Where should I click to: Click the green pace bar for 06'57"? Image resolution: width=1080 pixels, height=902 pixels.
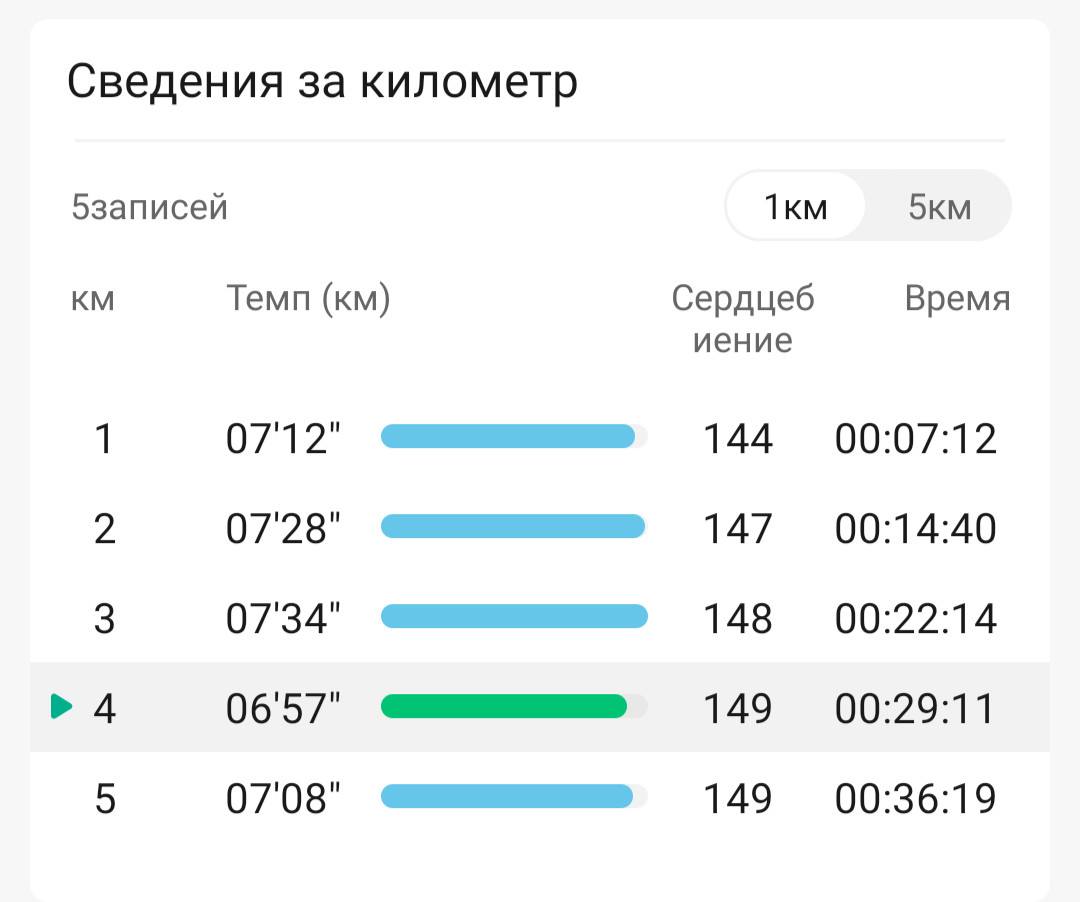coord(504,706)
